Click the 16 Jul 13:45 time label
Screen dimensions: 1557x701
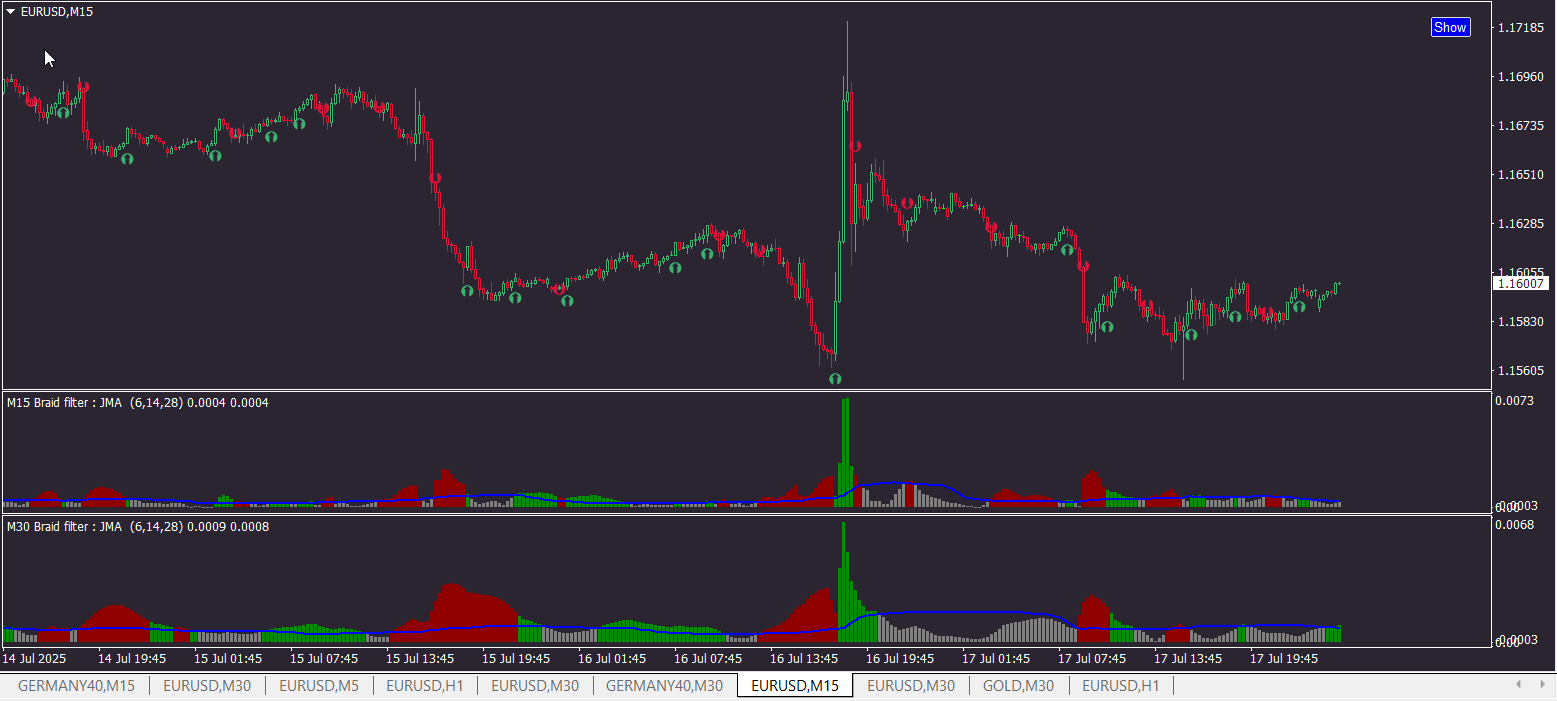[804, 659]
